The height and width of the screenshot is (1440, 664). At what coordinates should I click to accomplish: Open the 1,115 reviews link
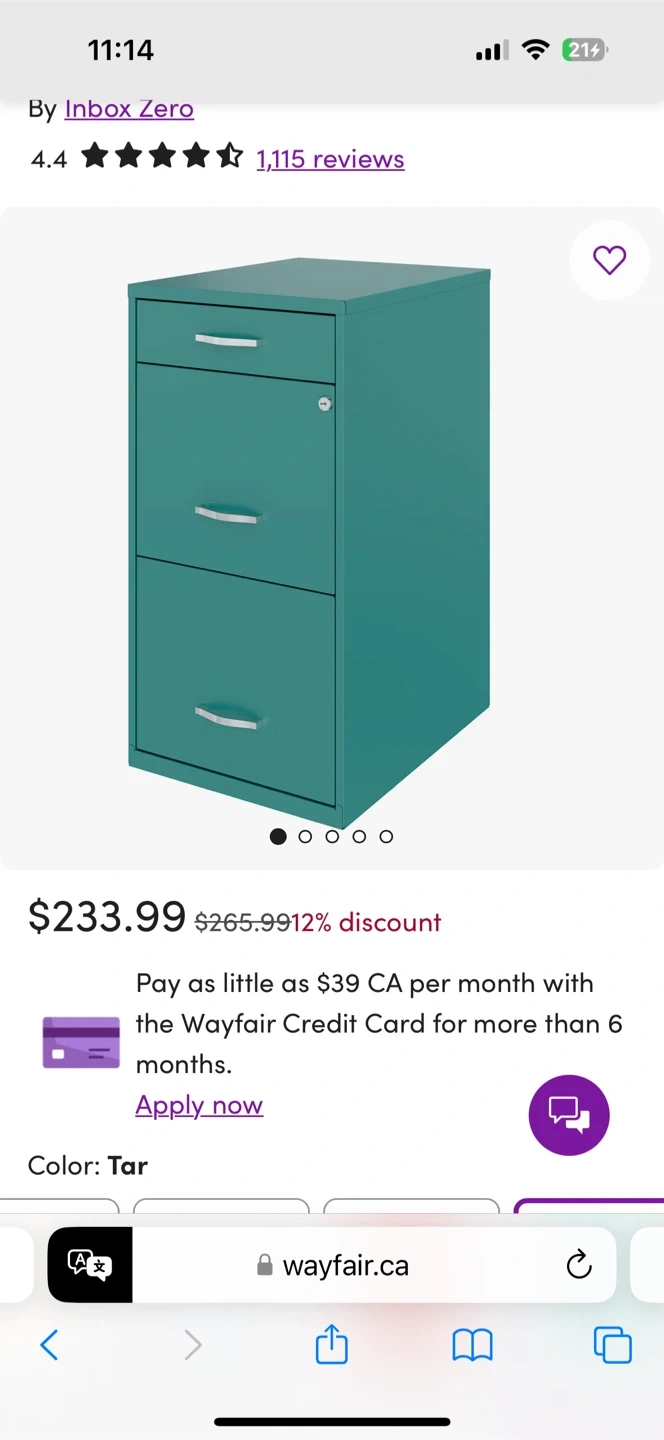(x=330, y=159)
